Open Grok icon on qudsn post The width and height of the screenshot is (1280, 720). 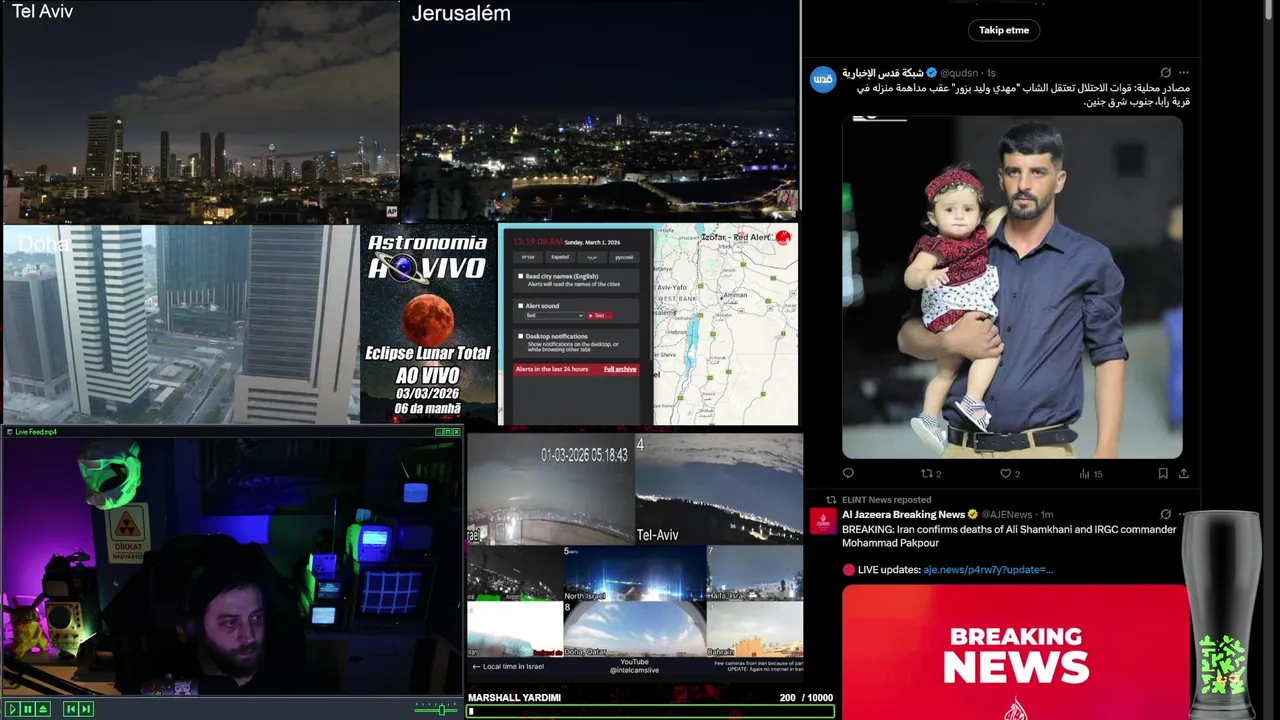(x=1165, y=73)
